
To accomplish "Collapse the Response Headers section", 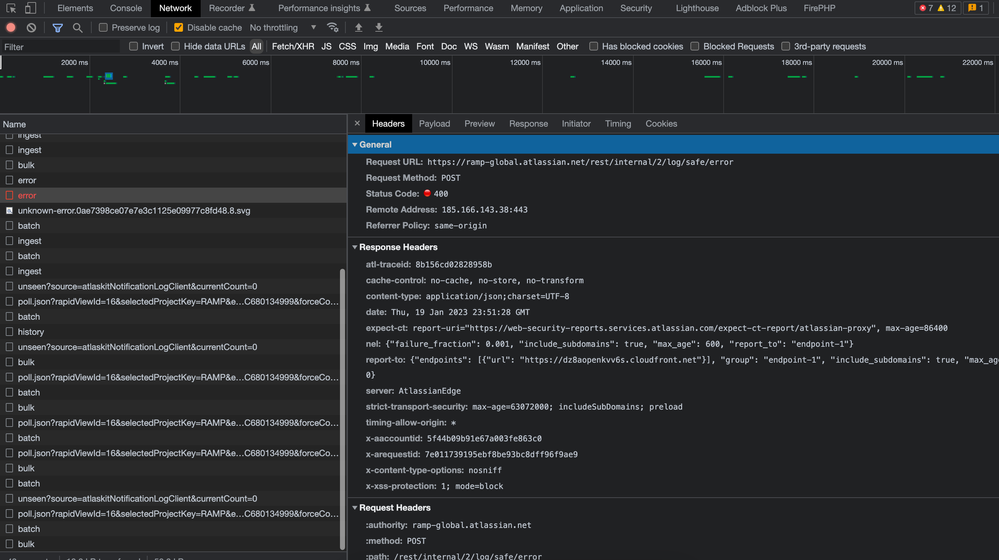I will click(355, 247).
